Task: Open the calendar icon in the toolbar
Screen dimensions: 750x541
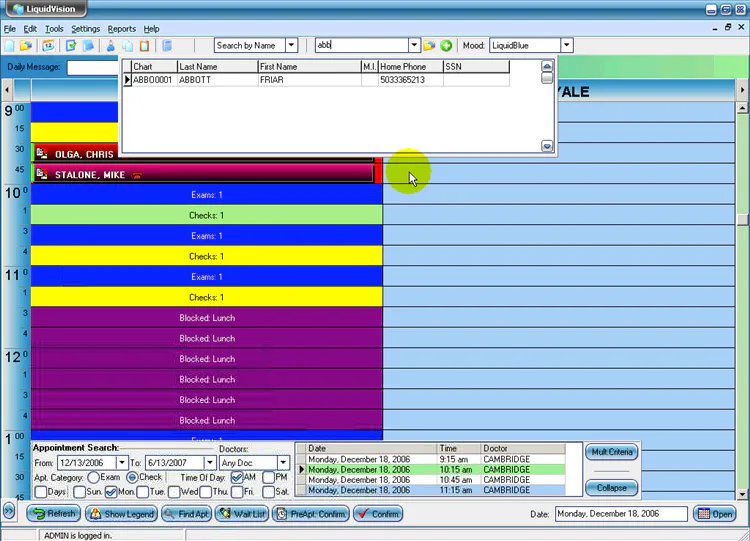Action: tap(48, 46)
